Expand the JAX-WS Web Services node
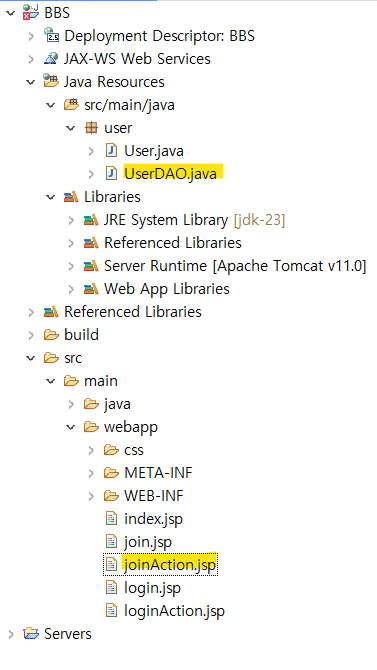 (31, 59)
